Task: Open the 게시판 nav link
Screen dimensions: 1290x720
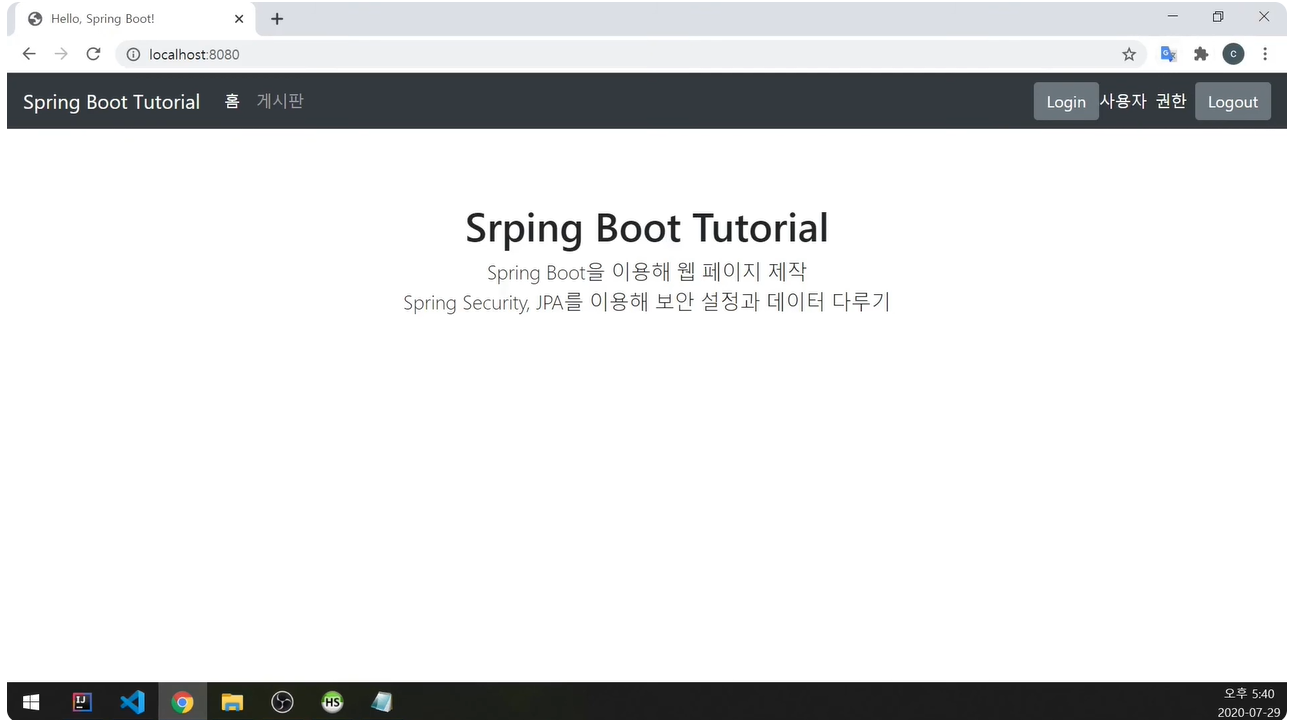Action: click(x=280, y=101)
